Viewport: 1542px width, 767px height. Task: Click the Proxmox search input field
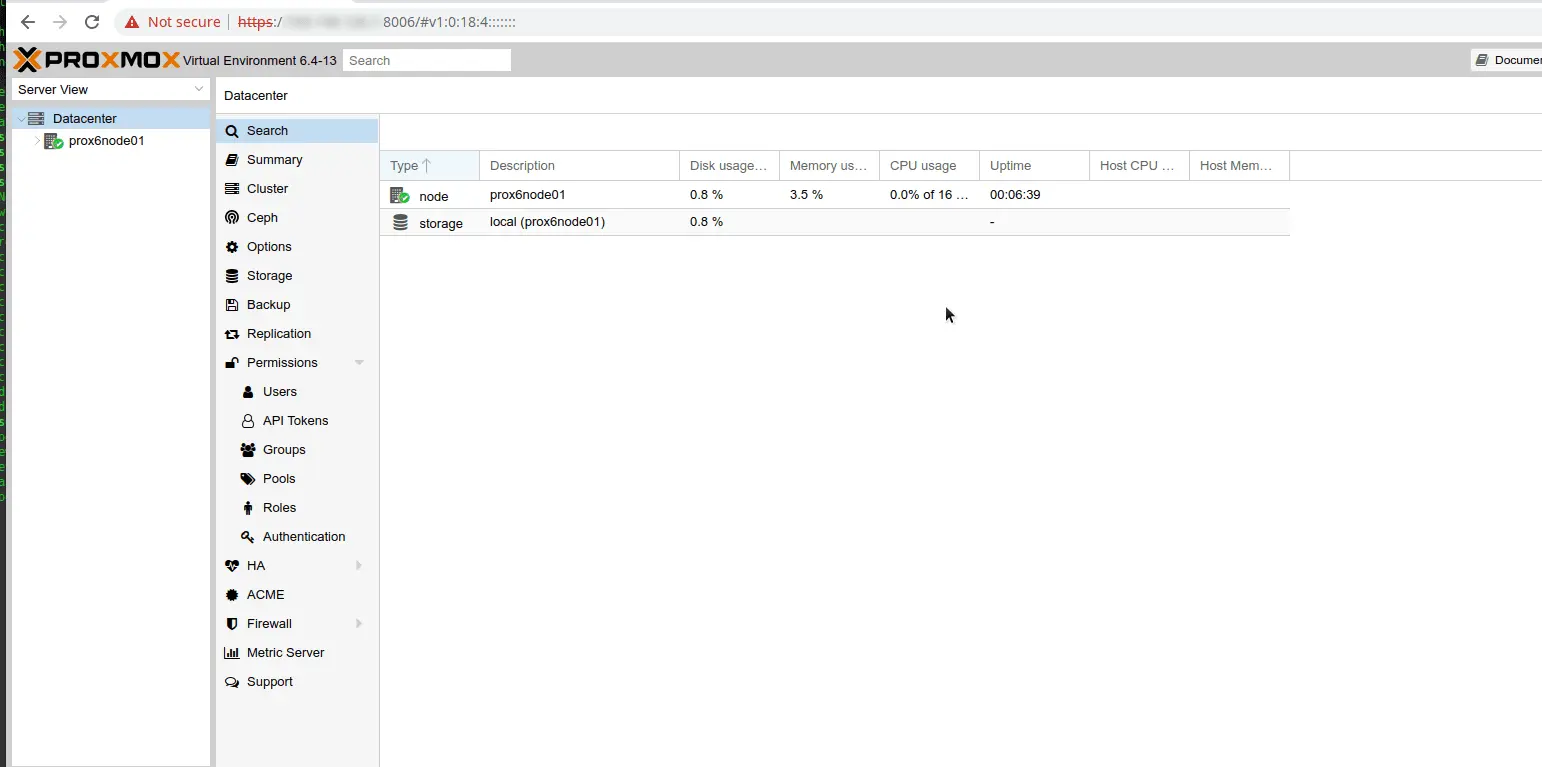pyautogui.click(x=426, y=61)
